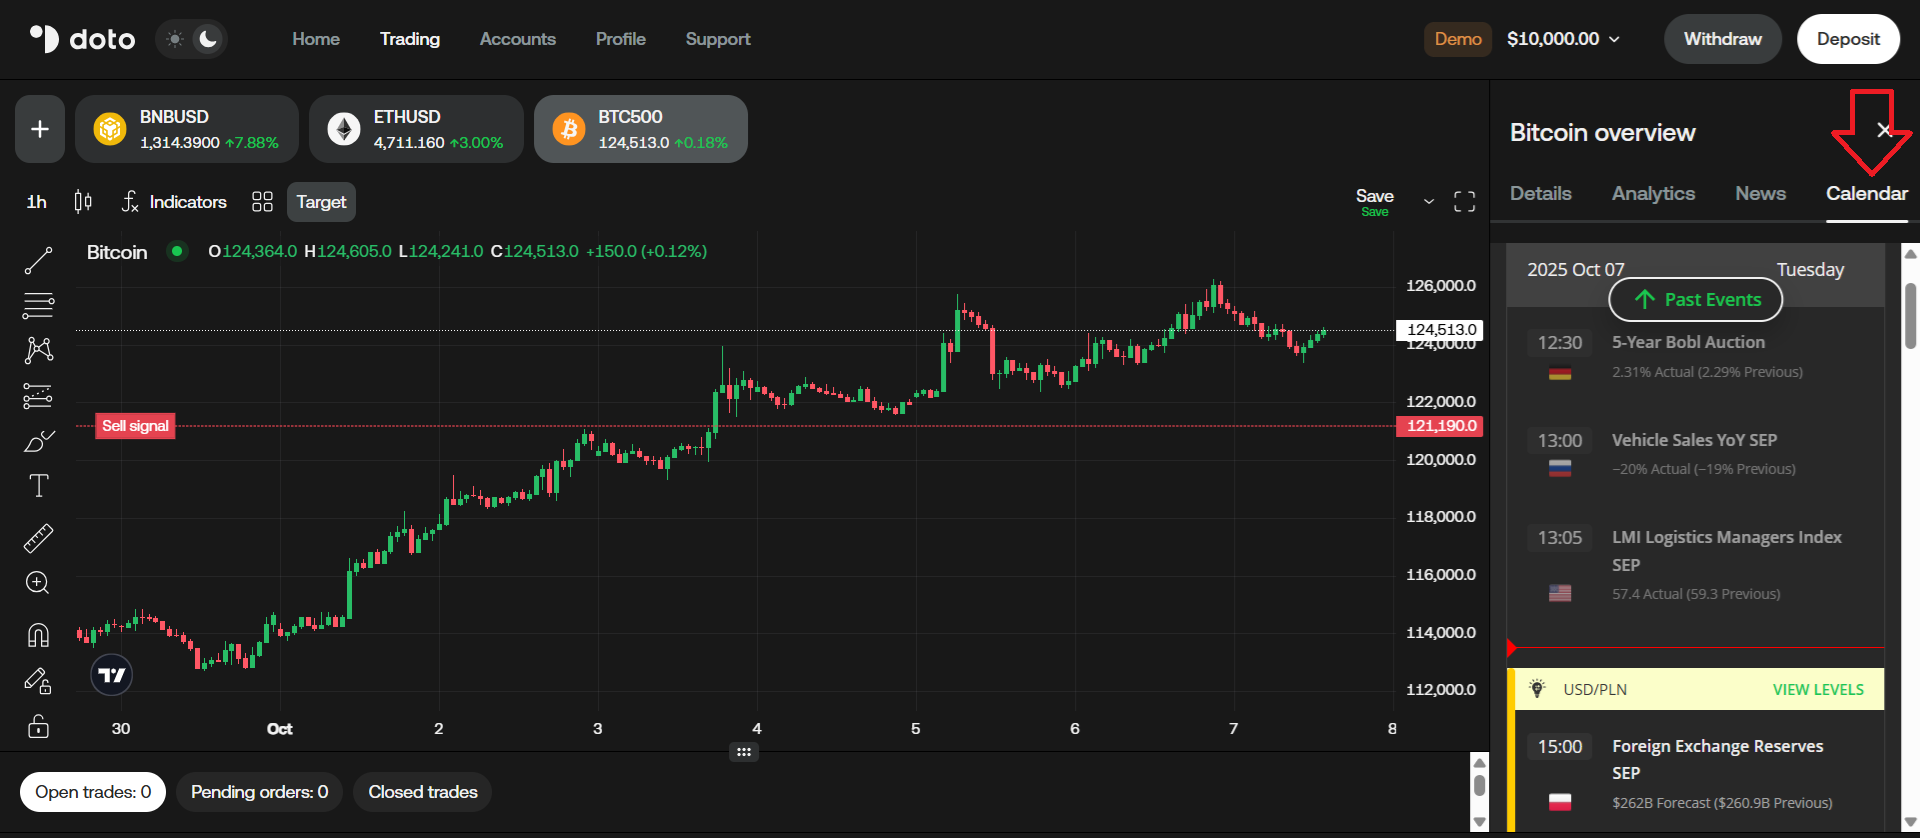The width and height of the screenshot is (1920, 838).
Task: Enter fullscreen chart mode
Action: tap(1464, 202)
